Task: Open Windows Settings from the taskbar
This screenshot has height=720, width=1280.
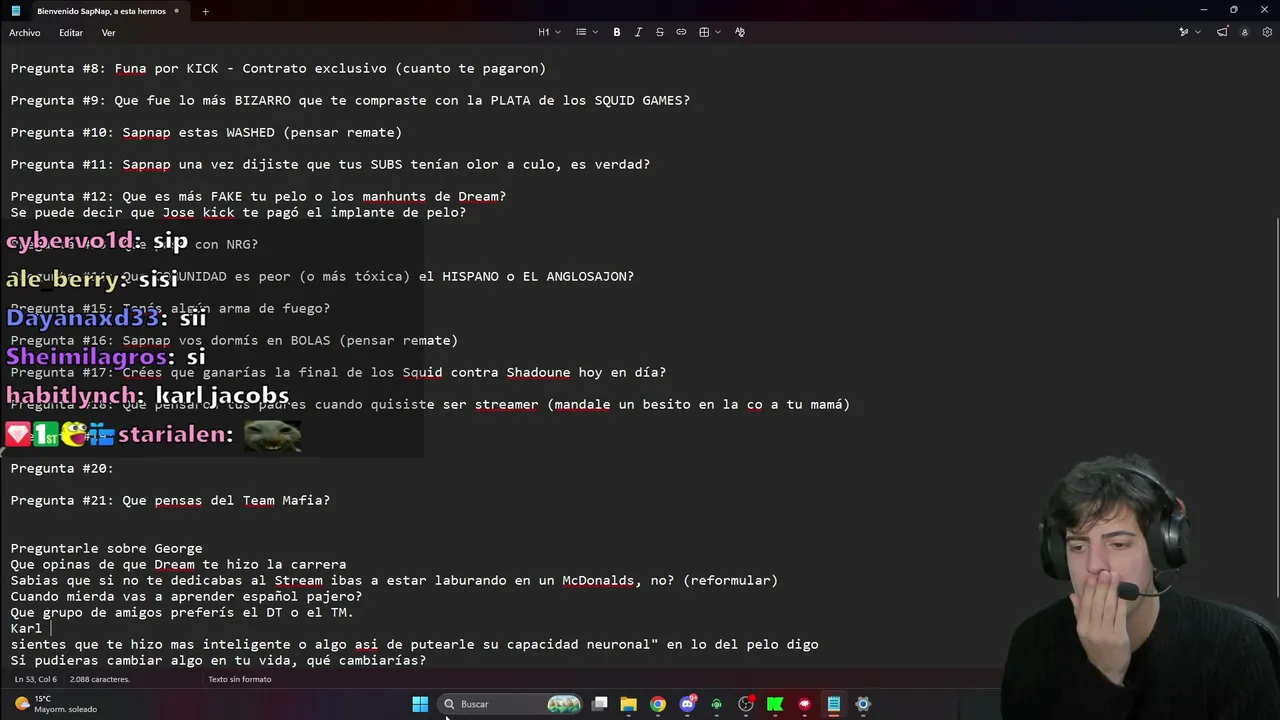Action: (x=863, y=704)
